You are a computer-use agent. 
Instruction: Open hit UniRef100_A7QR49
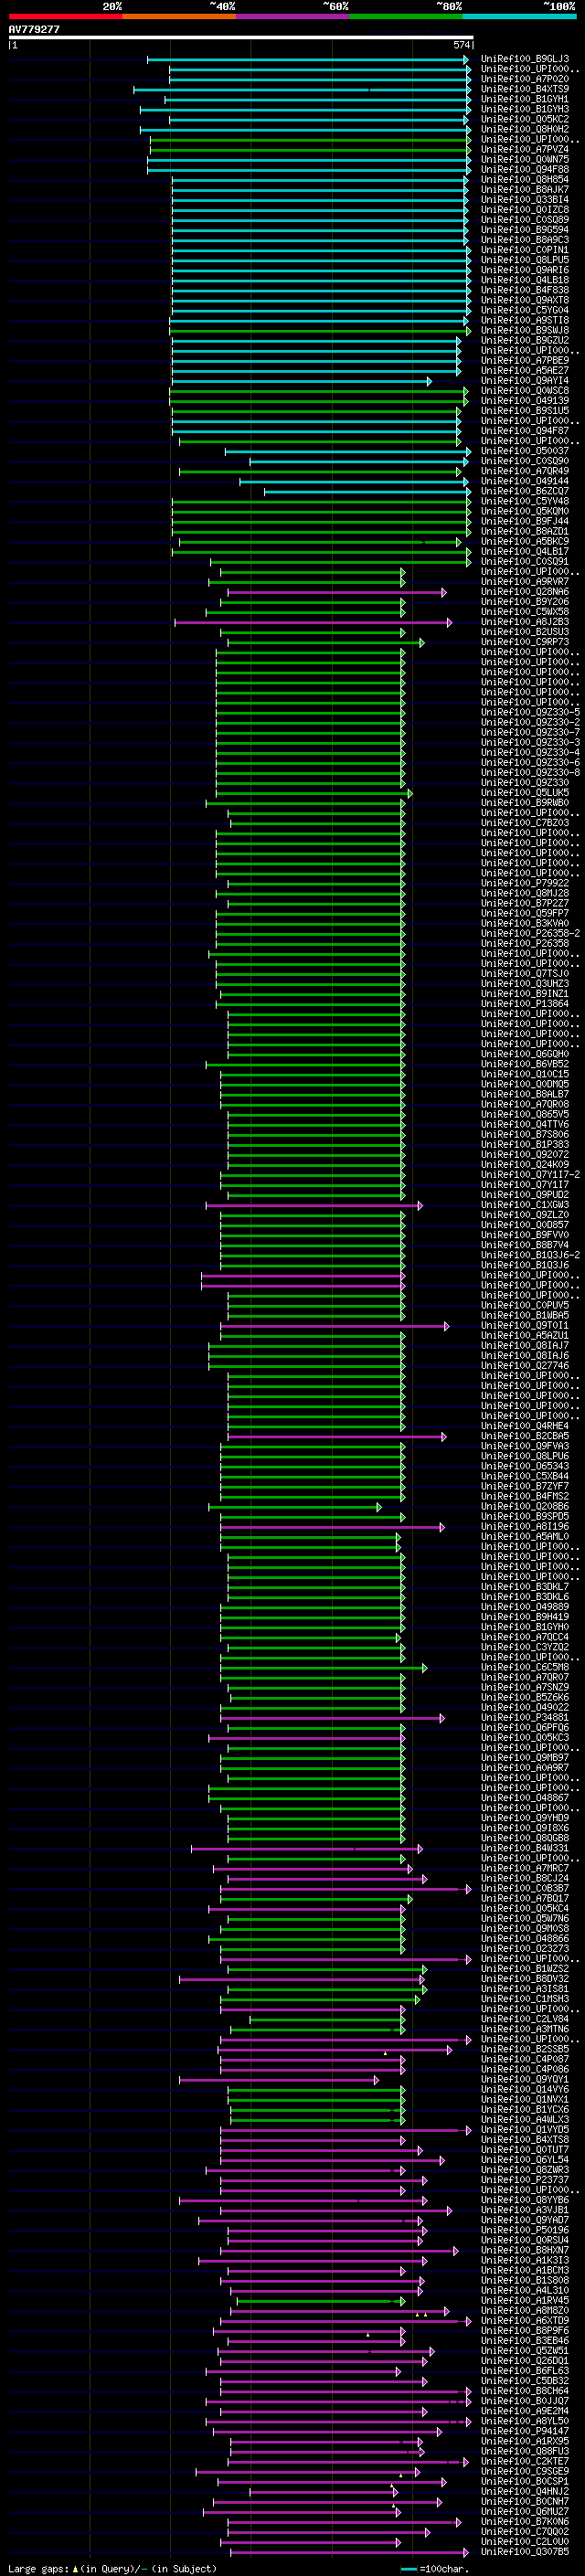tap(525, 471)
